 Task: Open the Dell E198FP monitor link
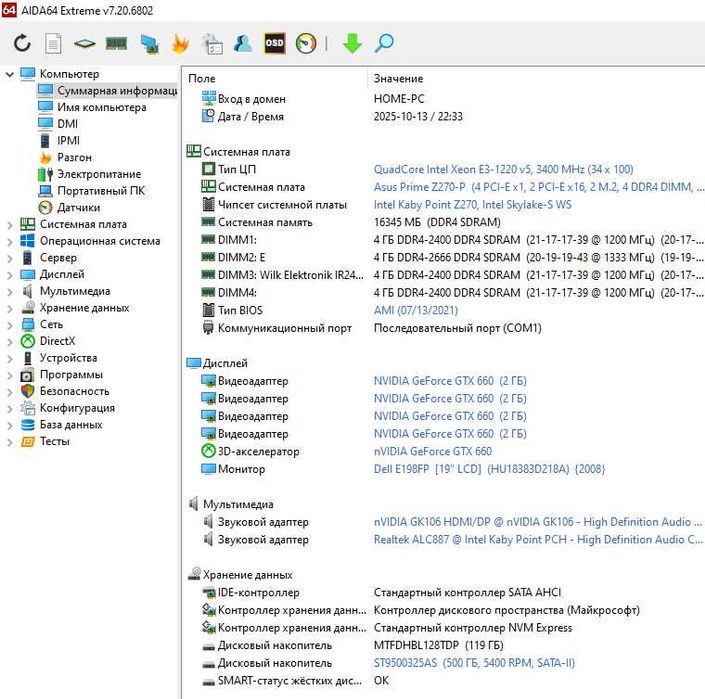pyautogui.click(x=489, y=469)
